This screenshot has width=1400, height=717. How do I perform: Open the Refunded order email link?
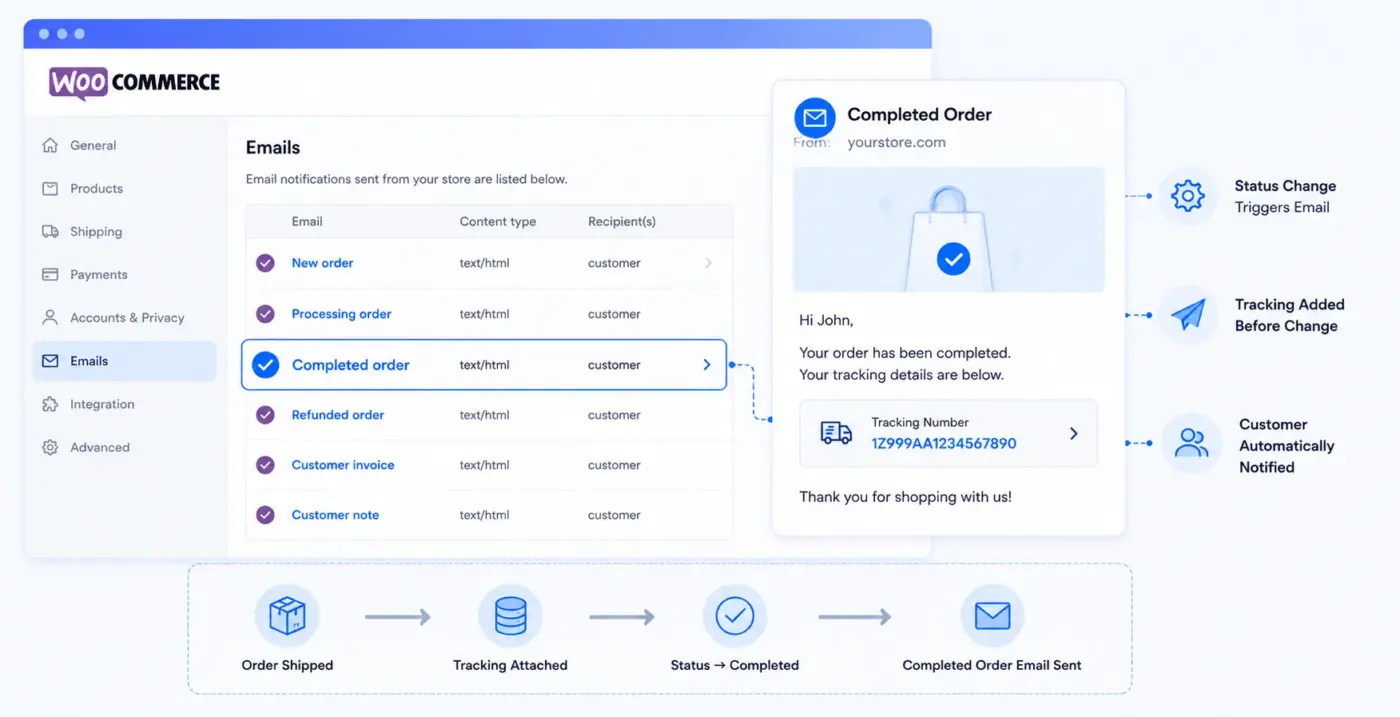tap(337, 415)
